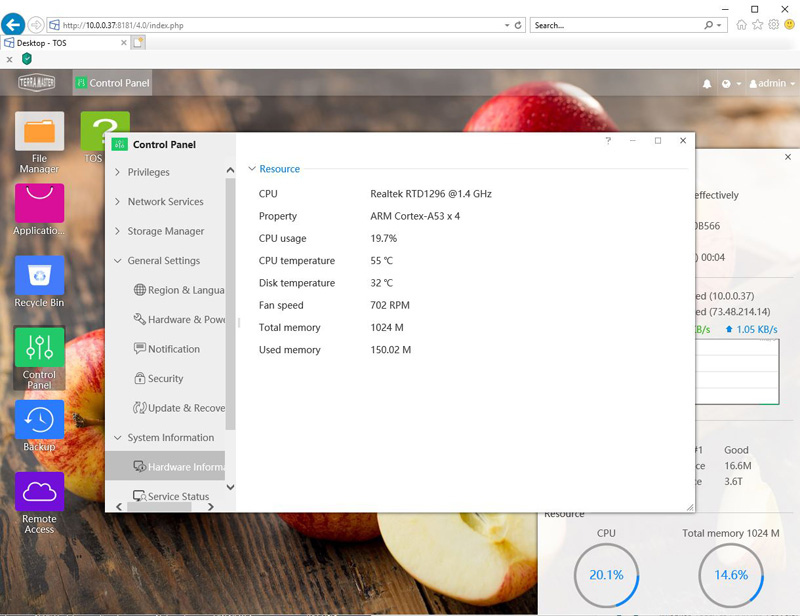Expand the Storage Manager section
This screenshot has height=616, width=800.
165,232
